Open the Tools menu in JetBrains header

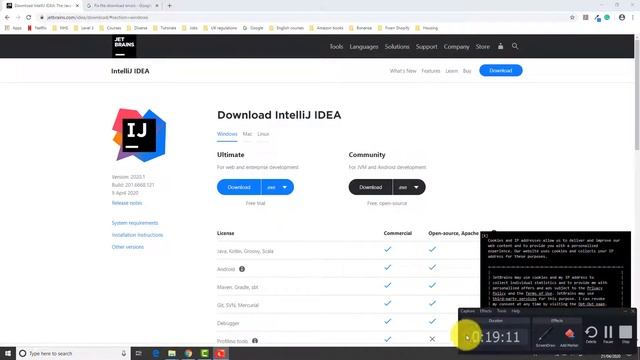pyautogui.click(x=336, y=47)
